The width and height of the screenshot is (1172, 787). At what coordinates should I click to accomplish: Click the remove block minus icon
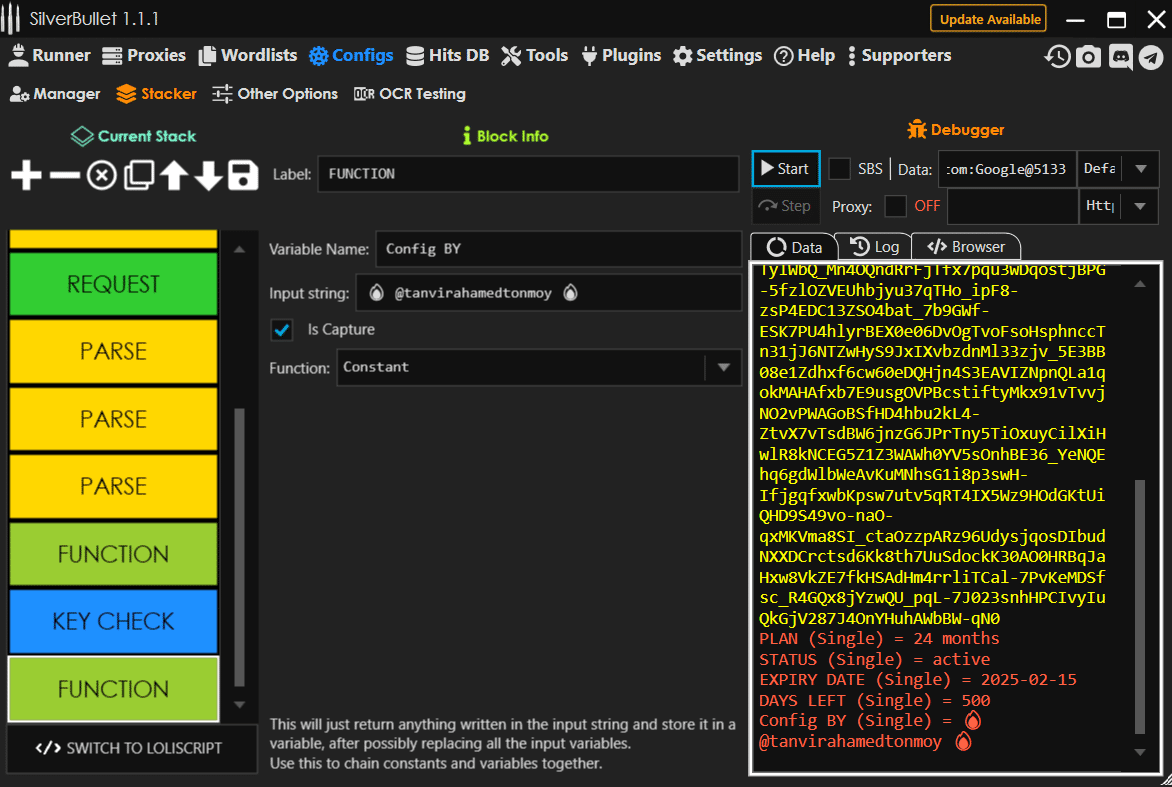(x=64, y=176)
